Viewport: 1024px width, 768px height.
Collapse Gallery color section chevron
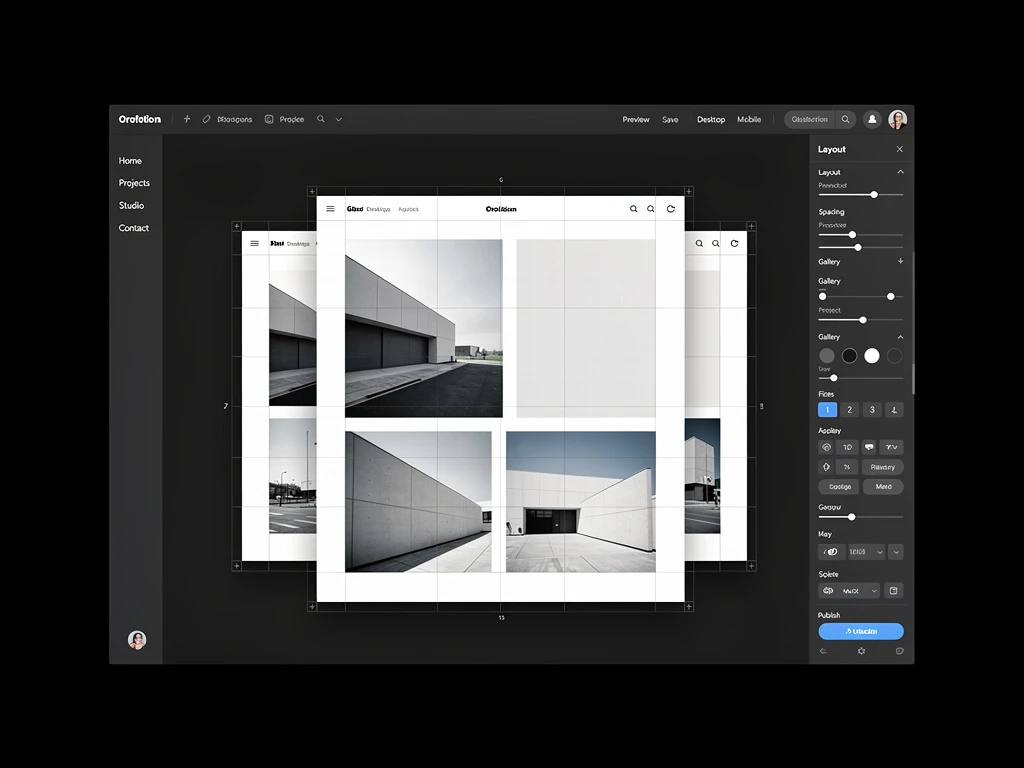pyautogui.click(x=901, y=337)
